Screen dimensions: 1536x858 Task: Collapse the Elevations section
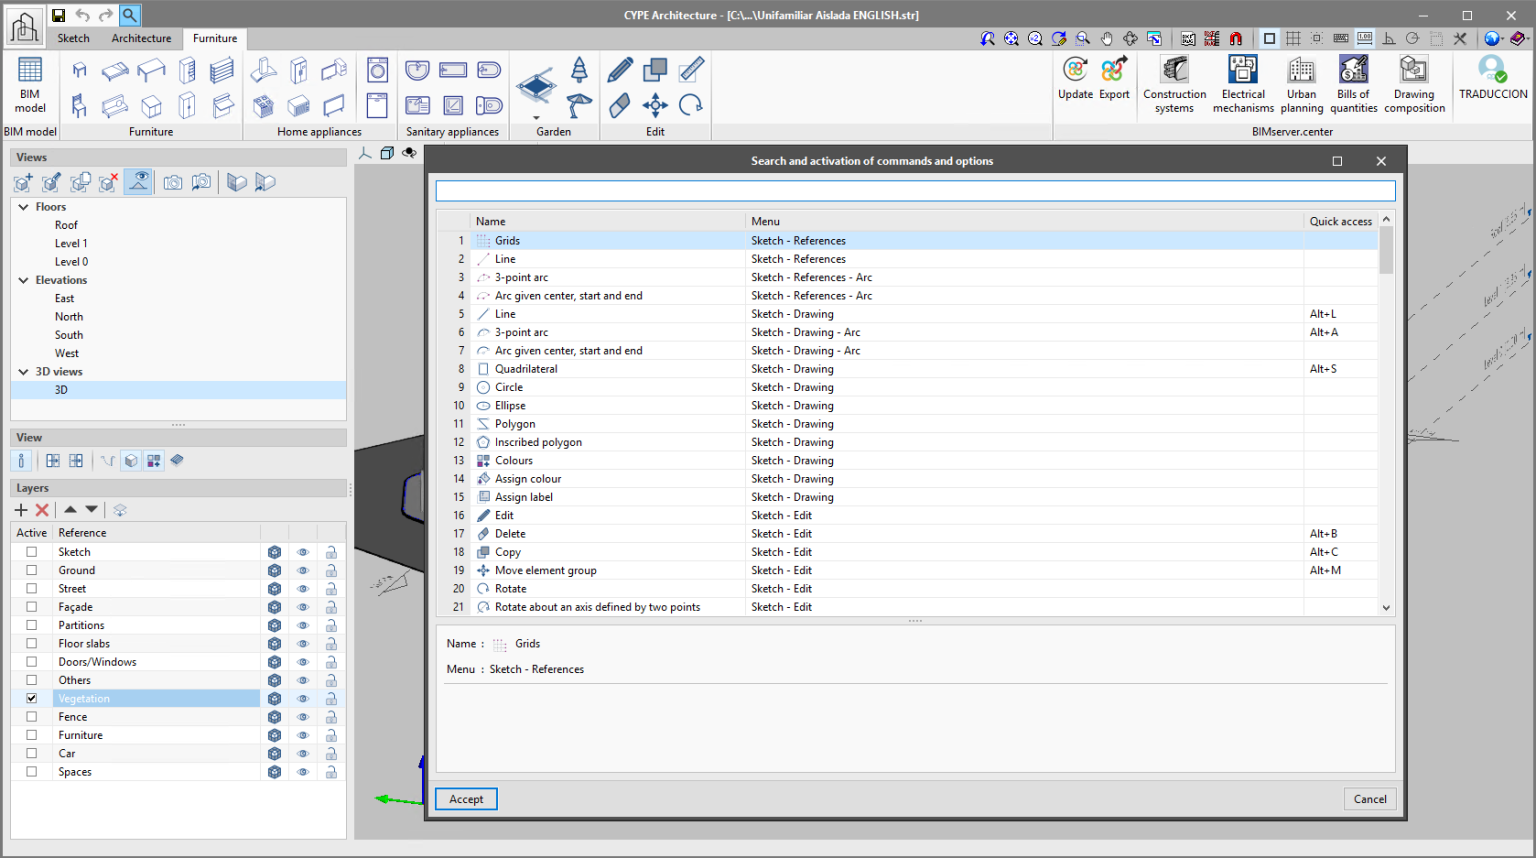[23, 280]
